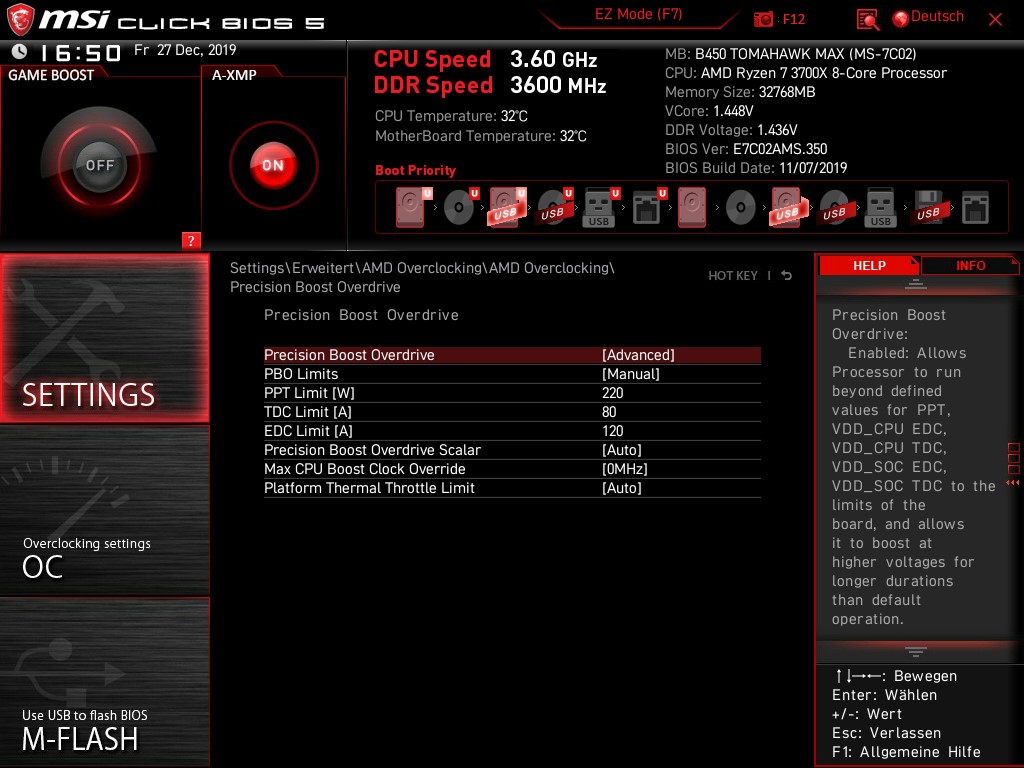Viewport: 1024px width, 768px height.
Task: Switch to EZ Mode (F7)
Action: pyautogui.click(x=638, y=14)
